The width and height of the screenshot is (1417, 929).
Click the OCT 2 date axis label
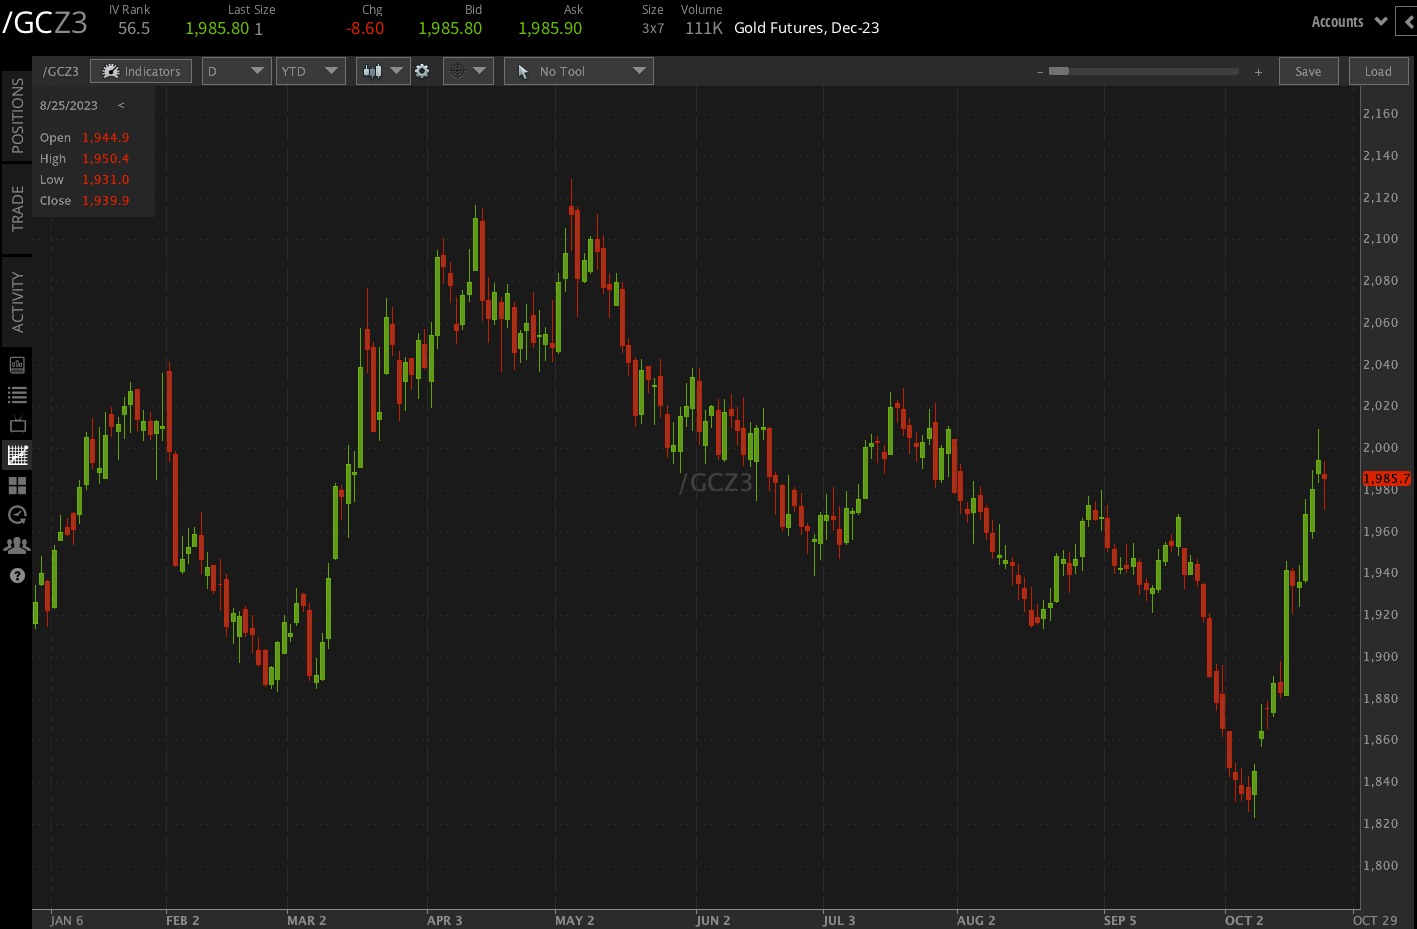[x=1244, y=920]
